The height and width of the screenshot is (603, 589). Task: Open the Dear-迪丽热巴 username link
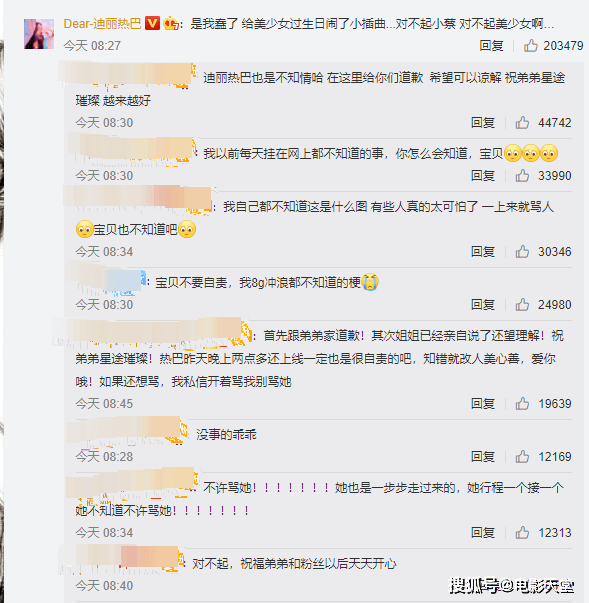click(x=102, y=24)
